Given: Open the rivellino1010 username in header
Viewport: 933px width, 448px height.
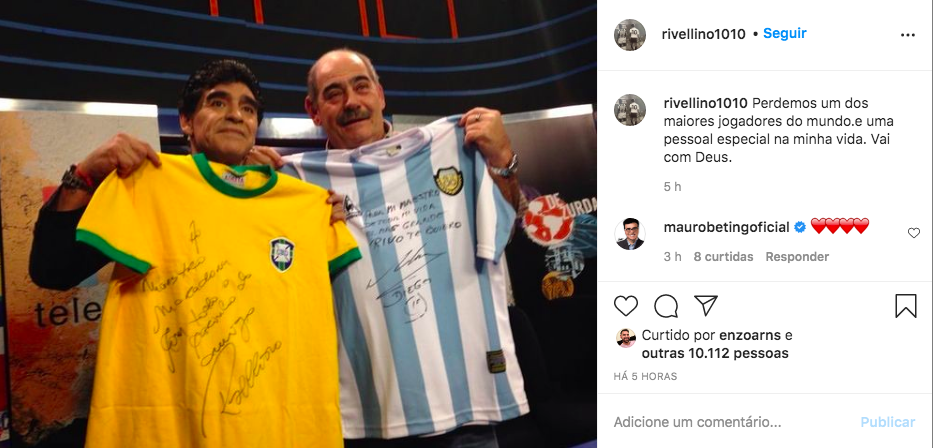Looking at the screenshot, I should click(703, 35).
